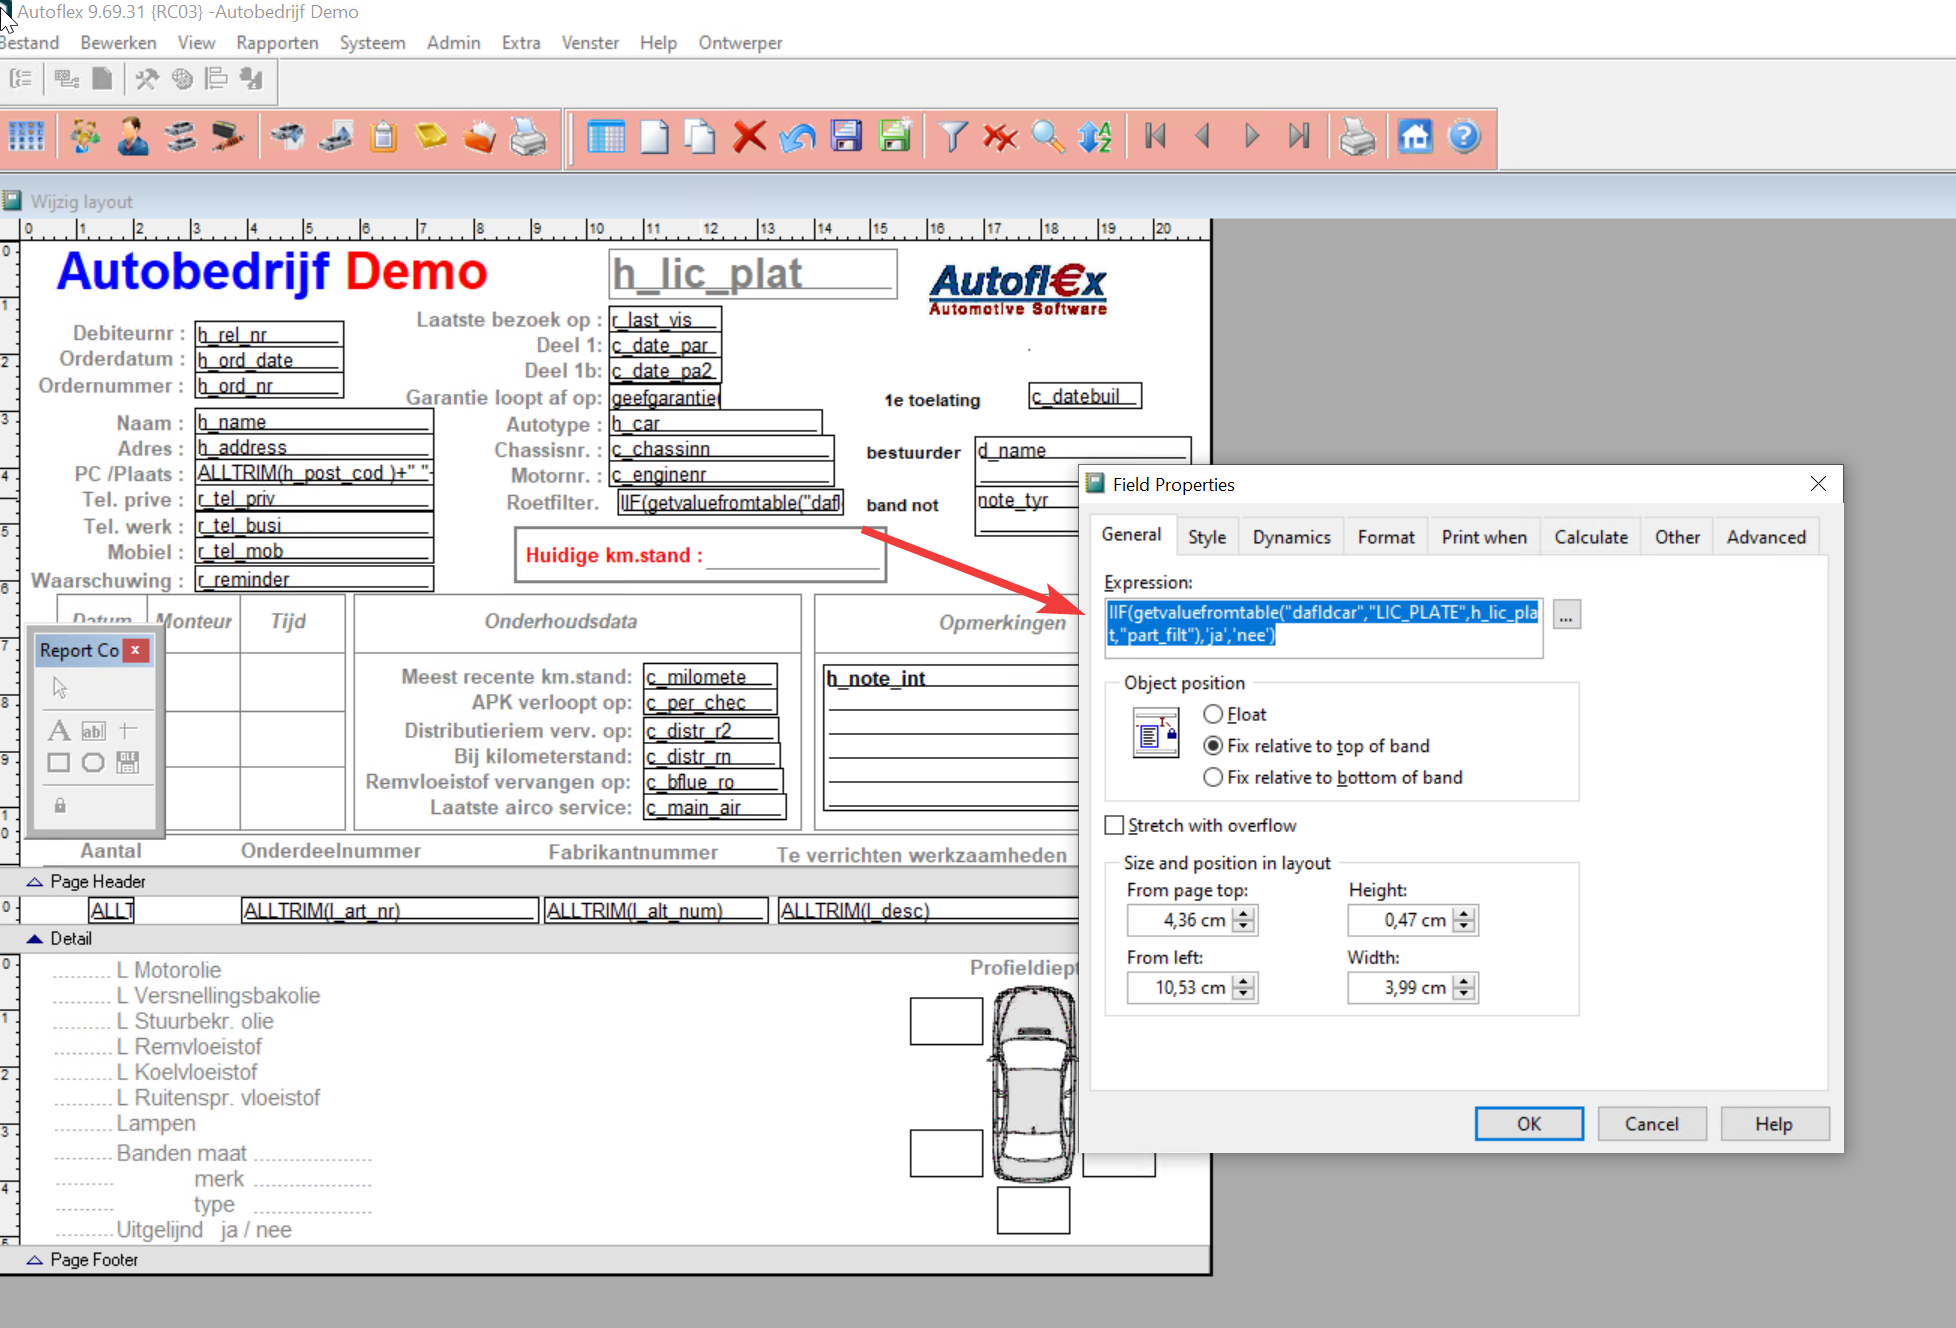Click the red X delete icon
Screen dimensions: 1956x1328
pos(749,136)
